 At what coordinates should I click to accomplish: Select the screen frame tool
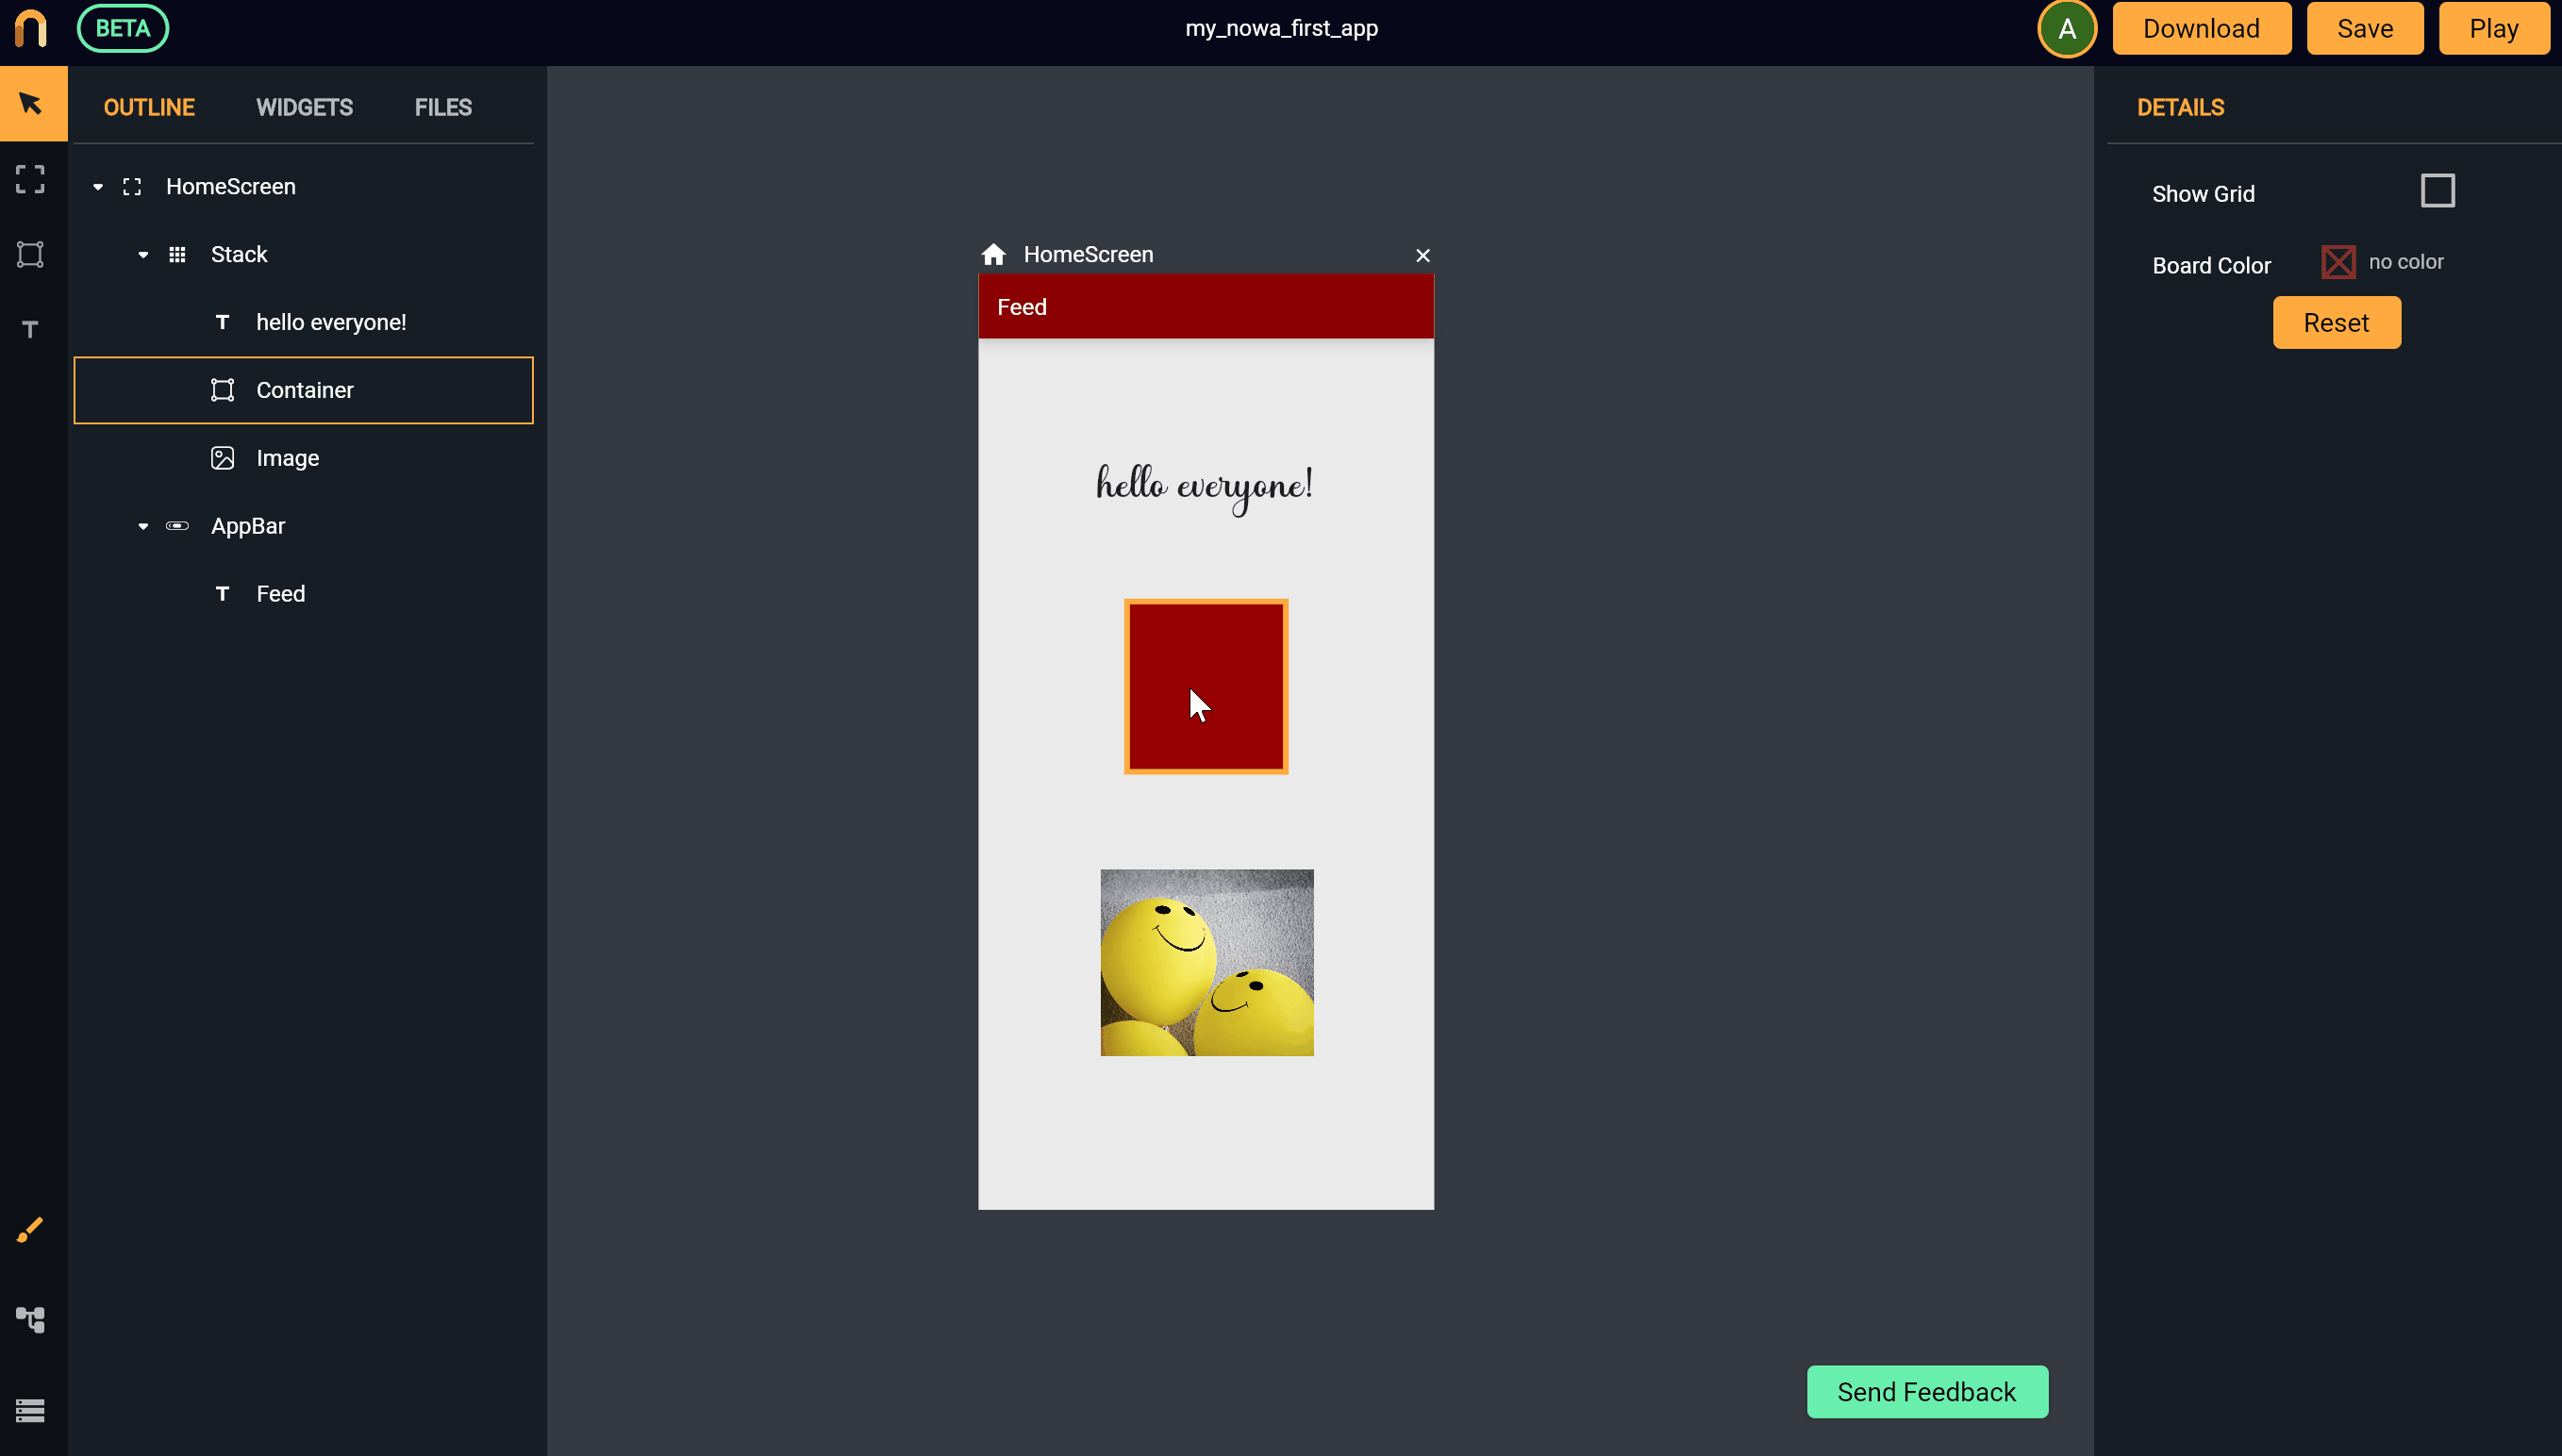pos(30,179)
